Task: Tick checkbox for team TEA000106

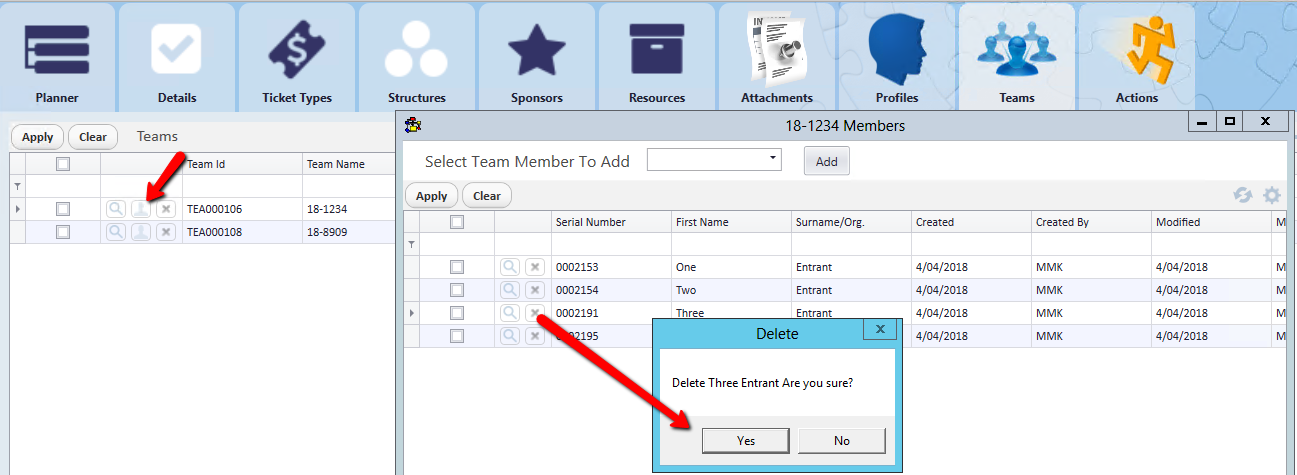Action: [63, 209]
